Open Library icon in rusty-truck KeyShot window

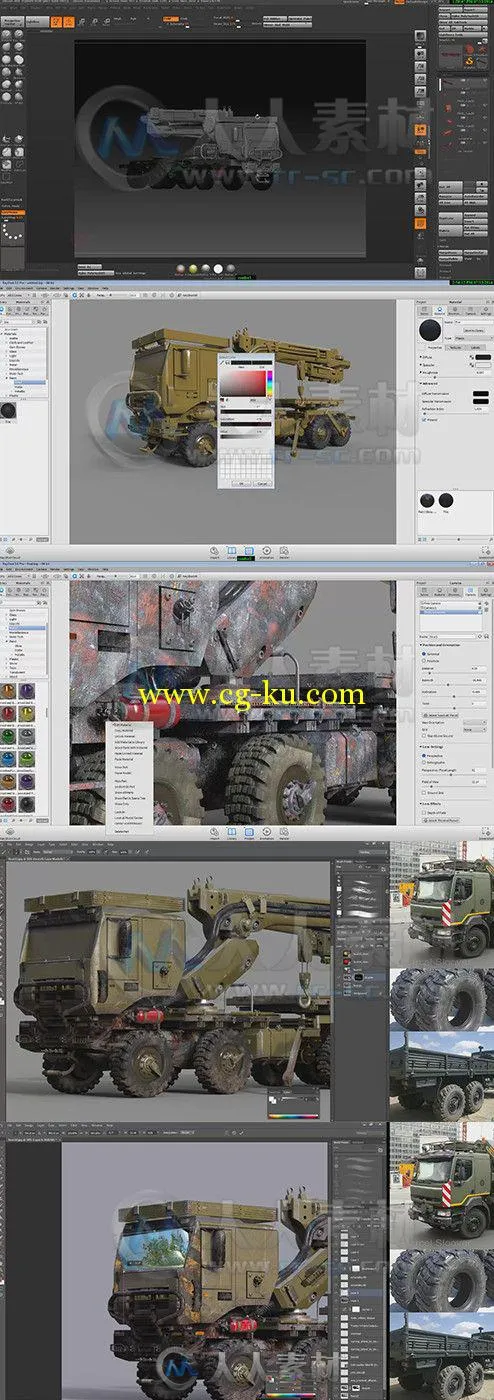pyautogui.click(x=231, y=832)
